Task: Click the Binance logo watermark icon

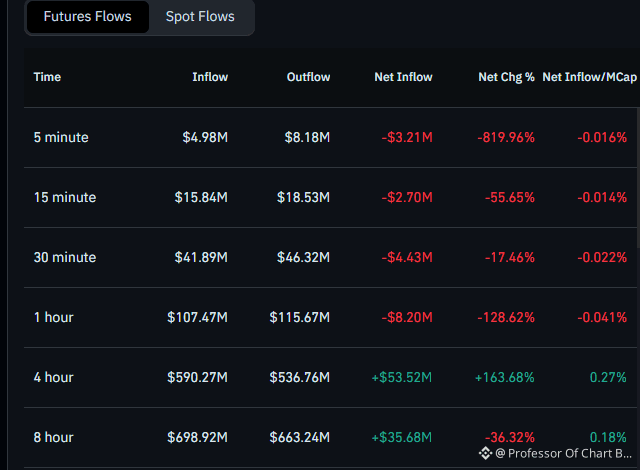Action: click(x=485, y=453)
